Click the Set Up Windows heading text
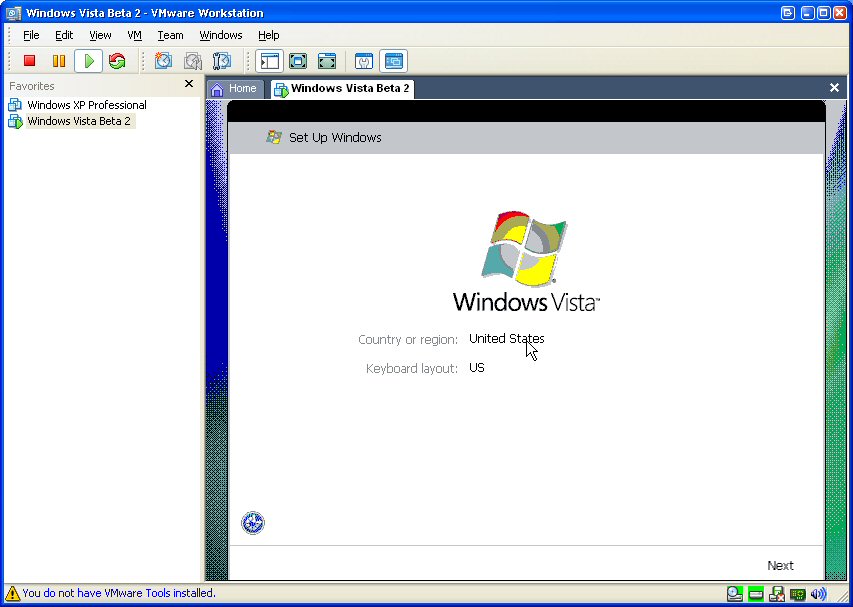This screenshot has height=607, width=853. [335, 138]
